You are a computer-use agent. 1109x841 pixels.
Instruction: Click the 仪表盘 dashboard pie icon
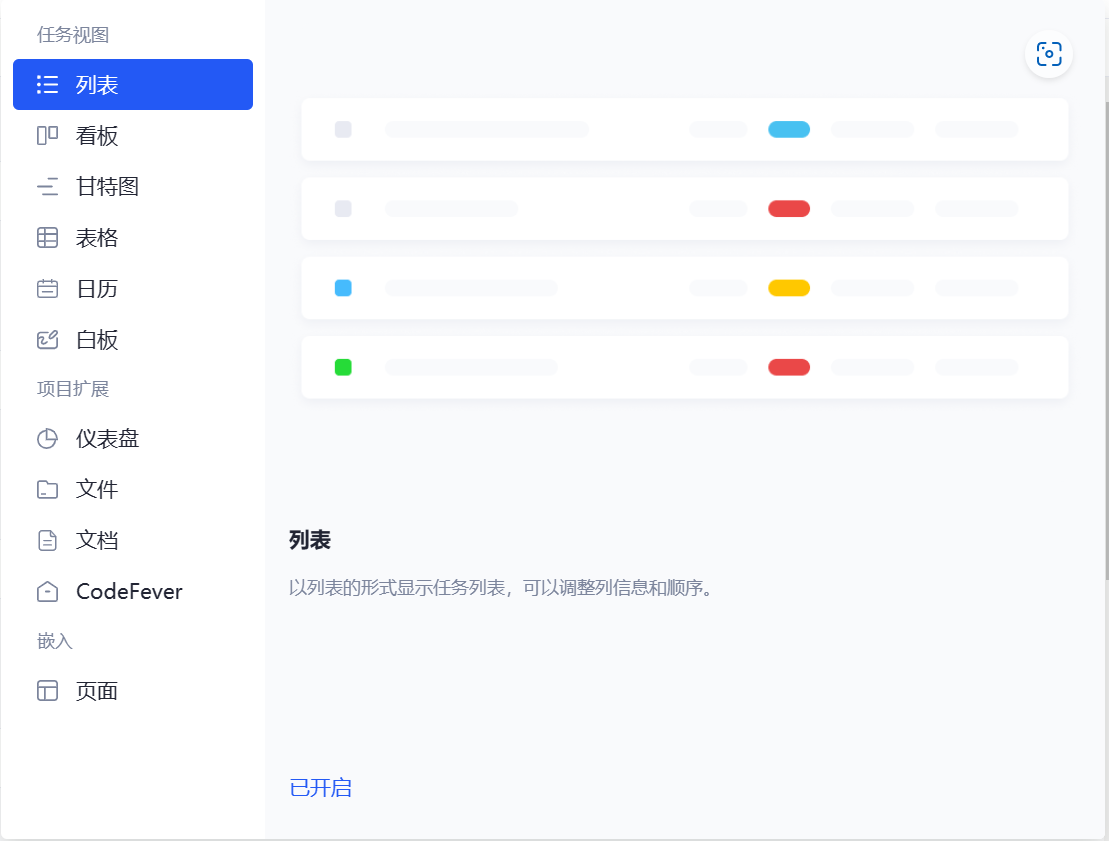[x=47, y=438]
